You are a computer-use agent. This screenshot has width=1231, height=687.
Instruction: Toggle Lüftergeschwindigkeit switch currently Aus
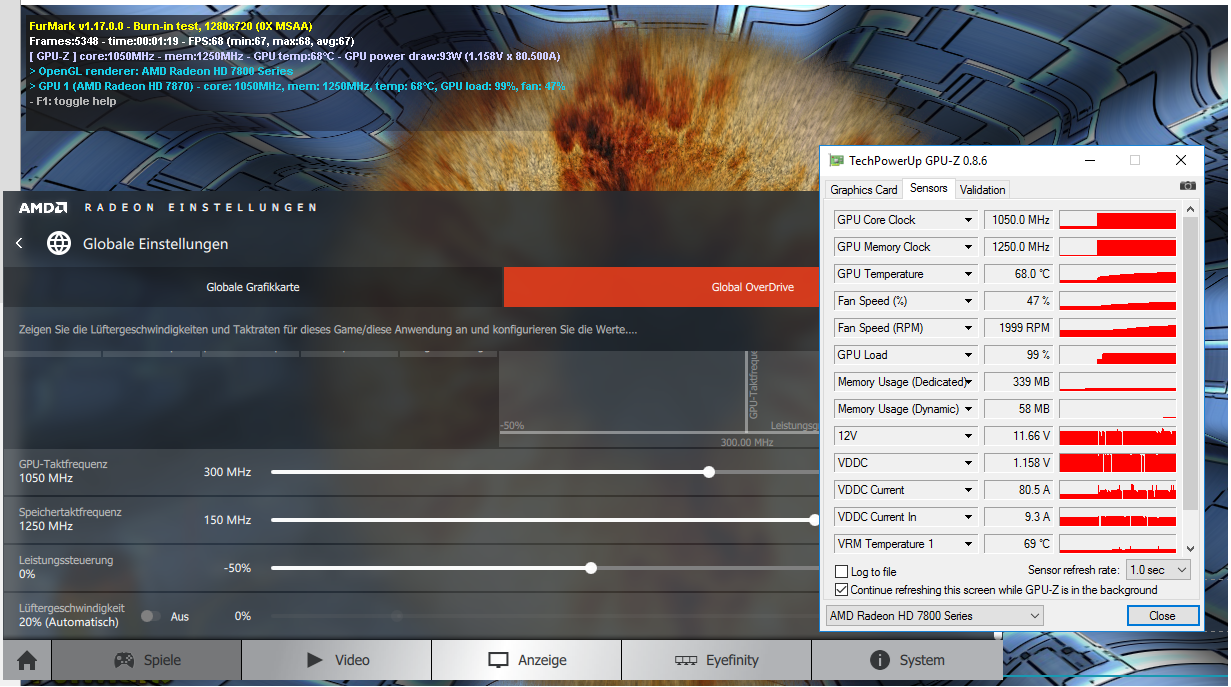150,616
